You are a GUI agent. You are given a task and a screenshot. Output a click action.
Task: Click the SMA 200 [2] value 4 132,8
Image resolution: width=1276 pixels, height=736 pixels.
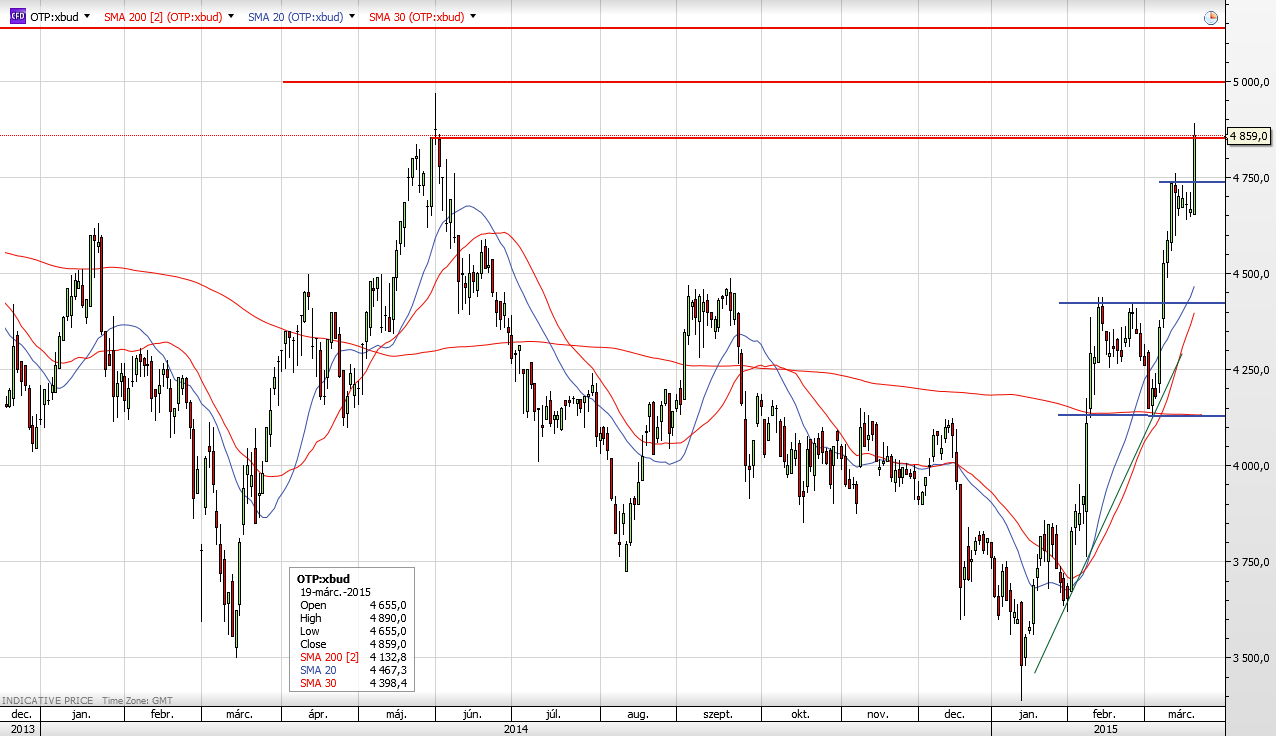click(387, 657)
